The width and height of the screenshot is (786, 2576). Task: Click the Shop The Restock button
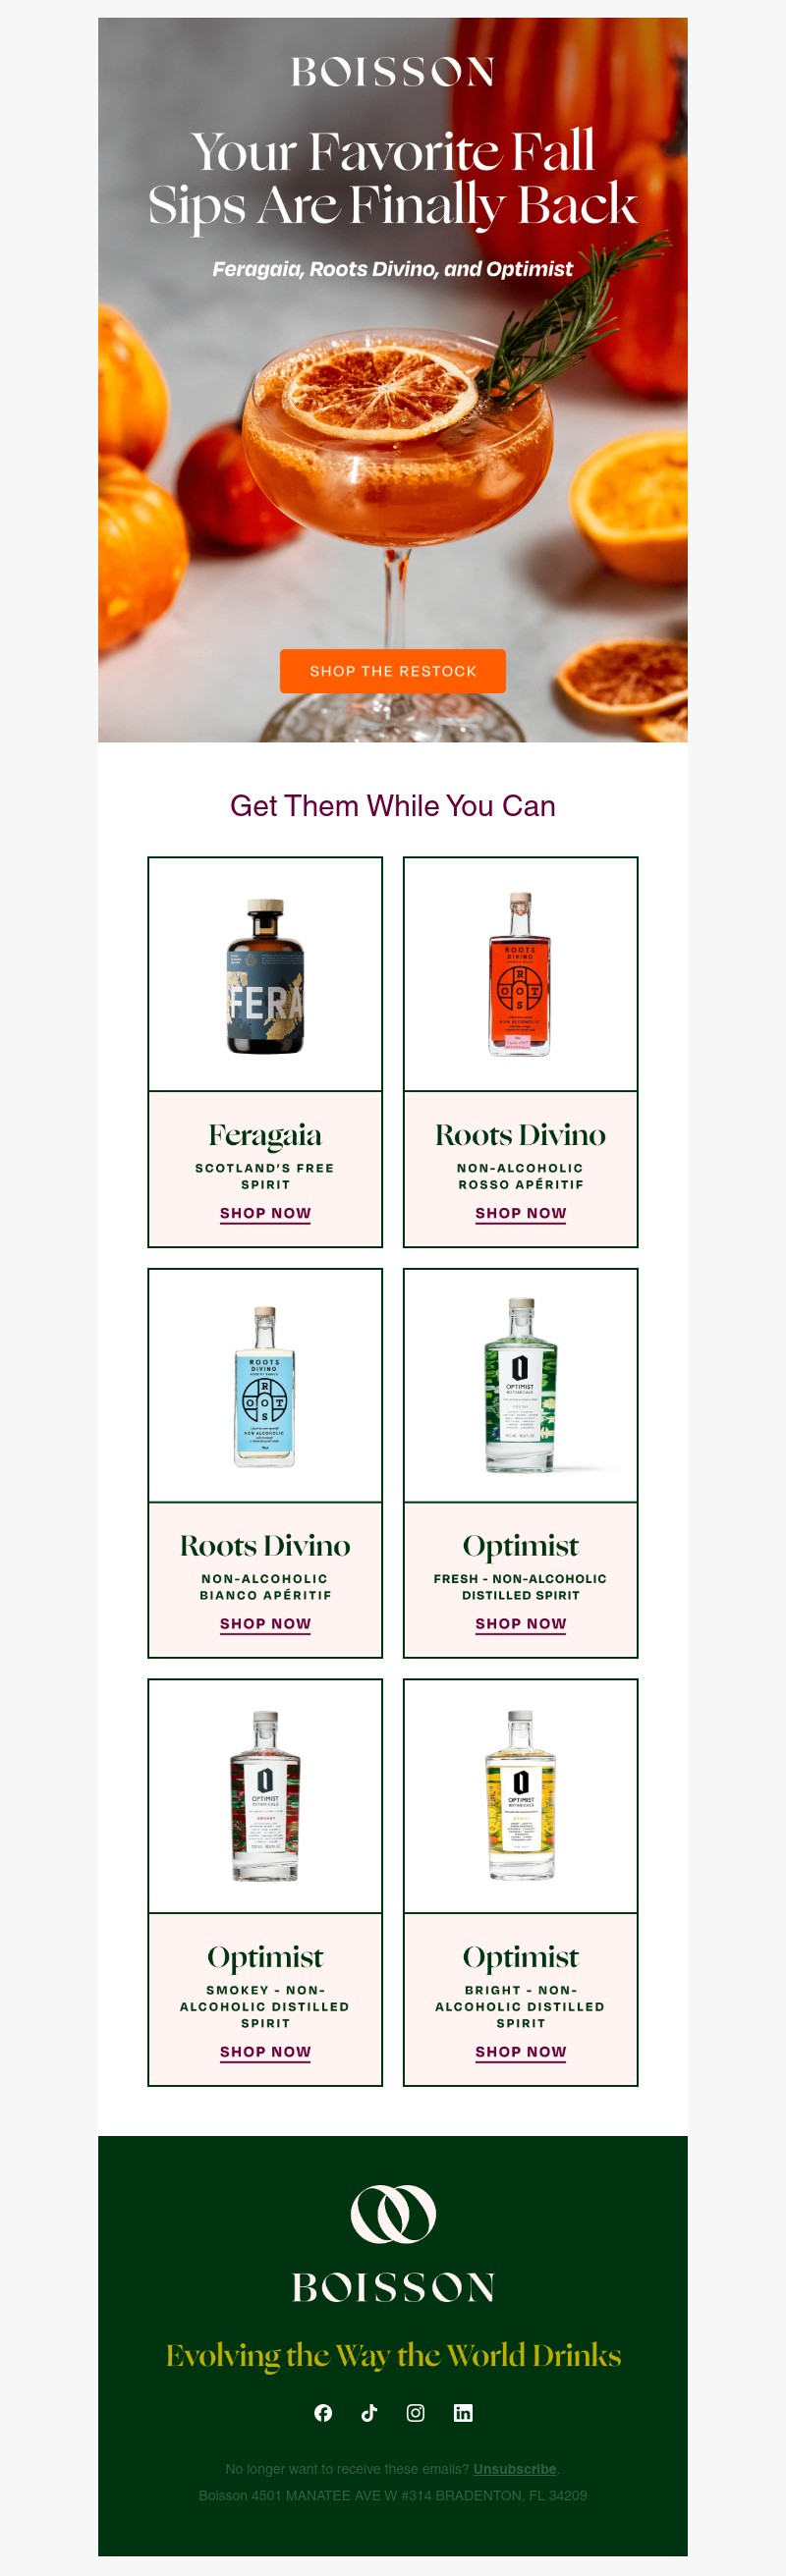[393, 671]
